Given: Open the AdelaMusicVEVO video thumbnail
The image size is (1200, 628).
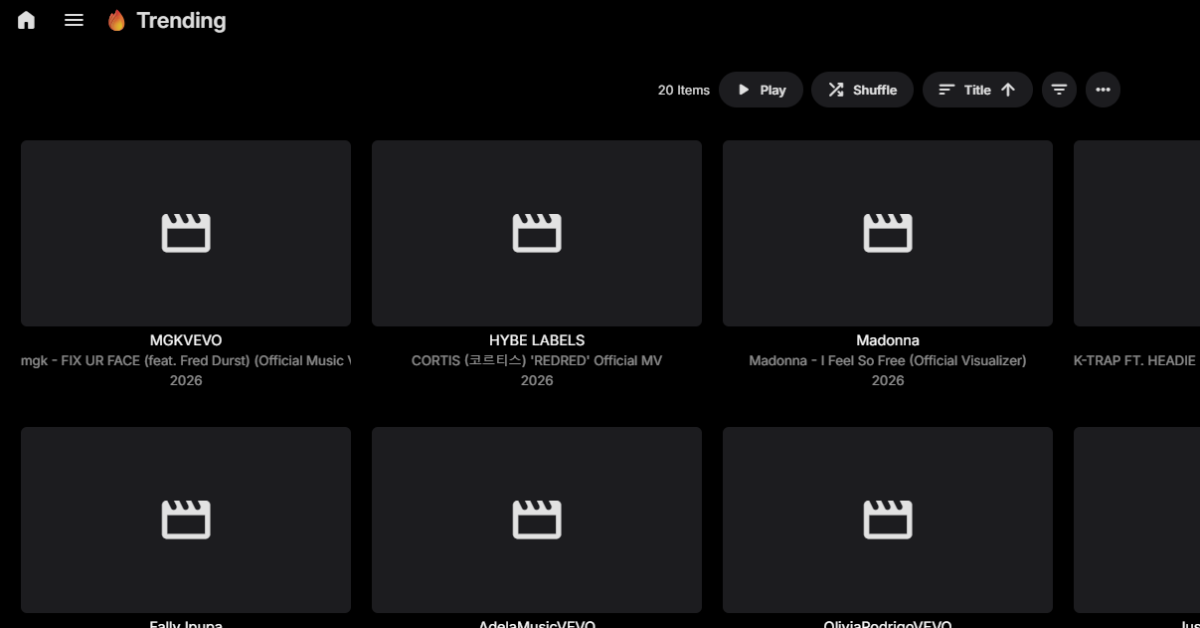Looking at the screenshot, I should (537, 520).
